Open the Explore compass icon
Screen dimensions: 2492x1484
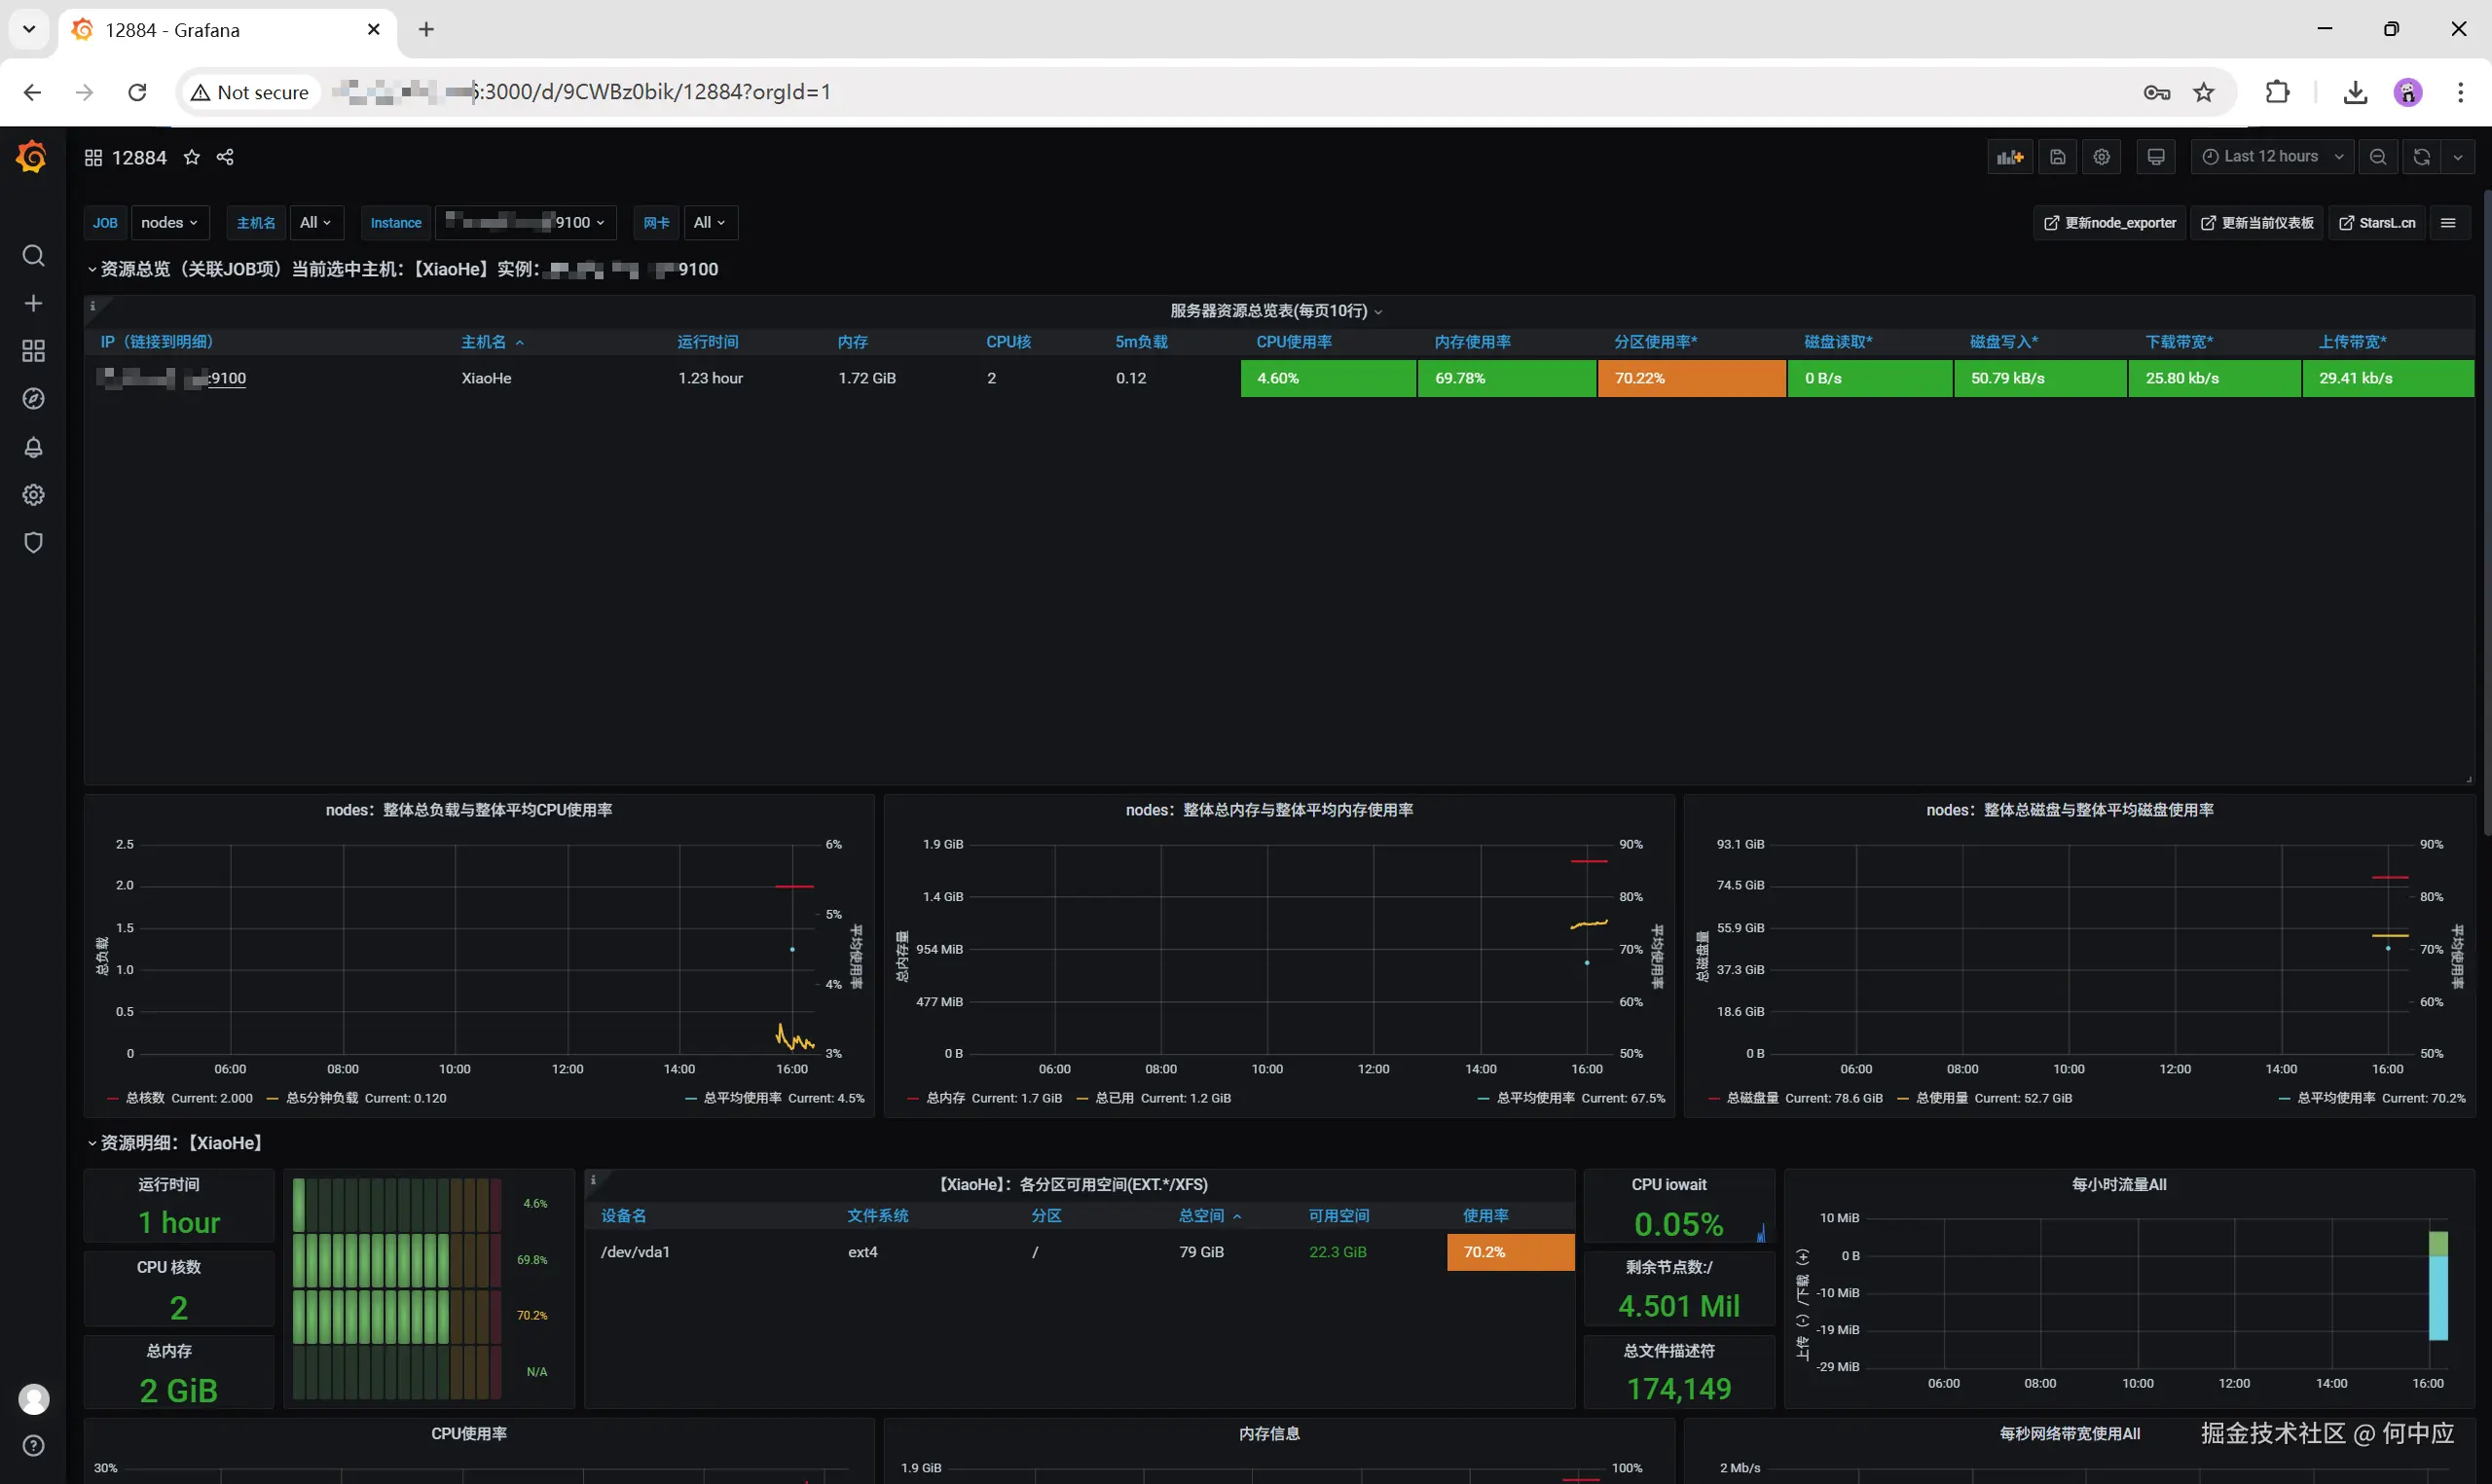tap(33, 399)
